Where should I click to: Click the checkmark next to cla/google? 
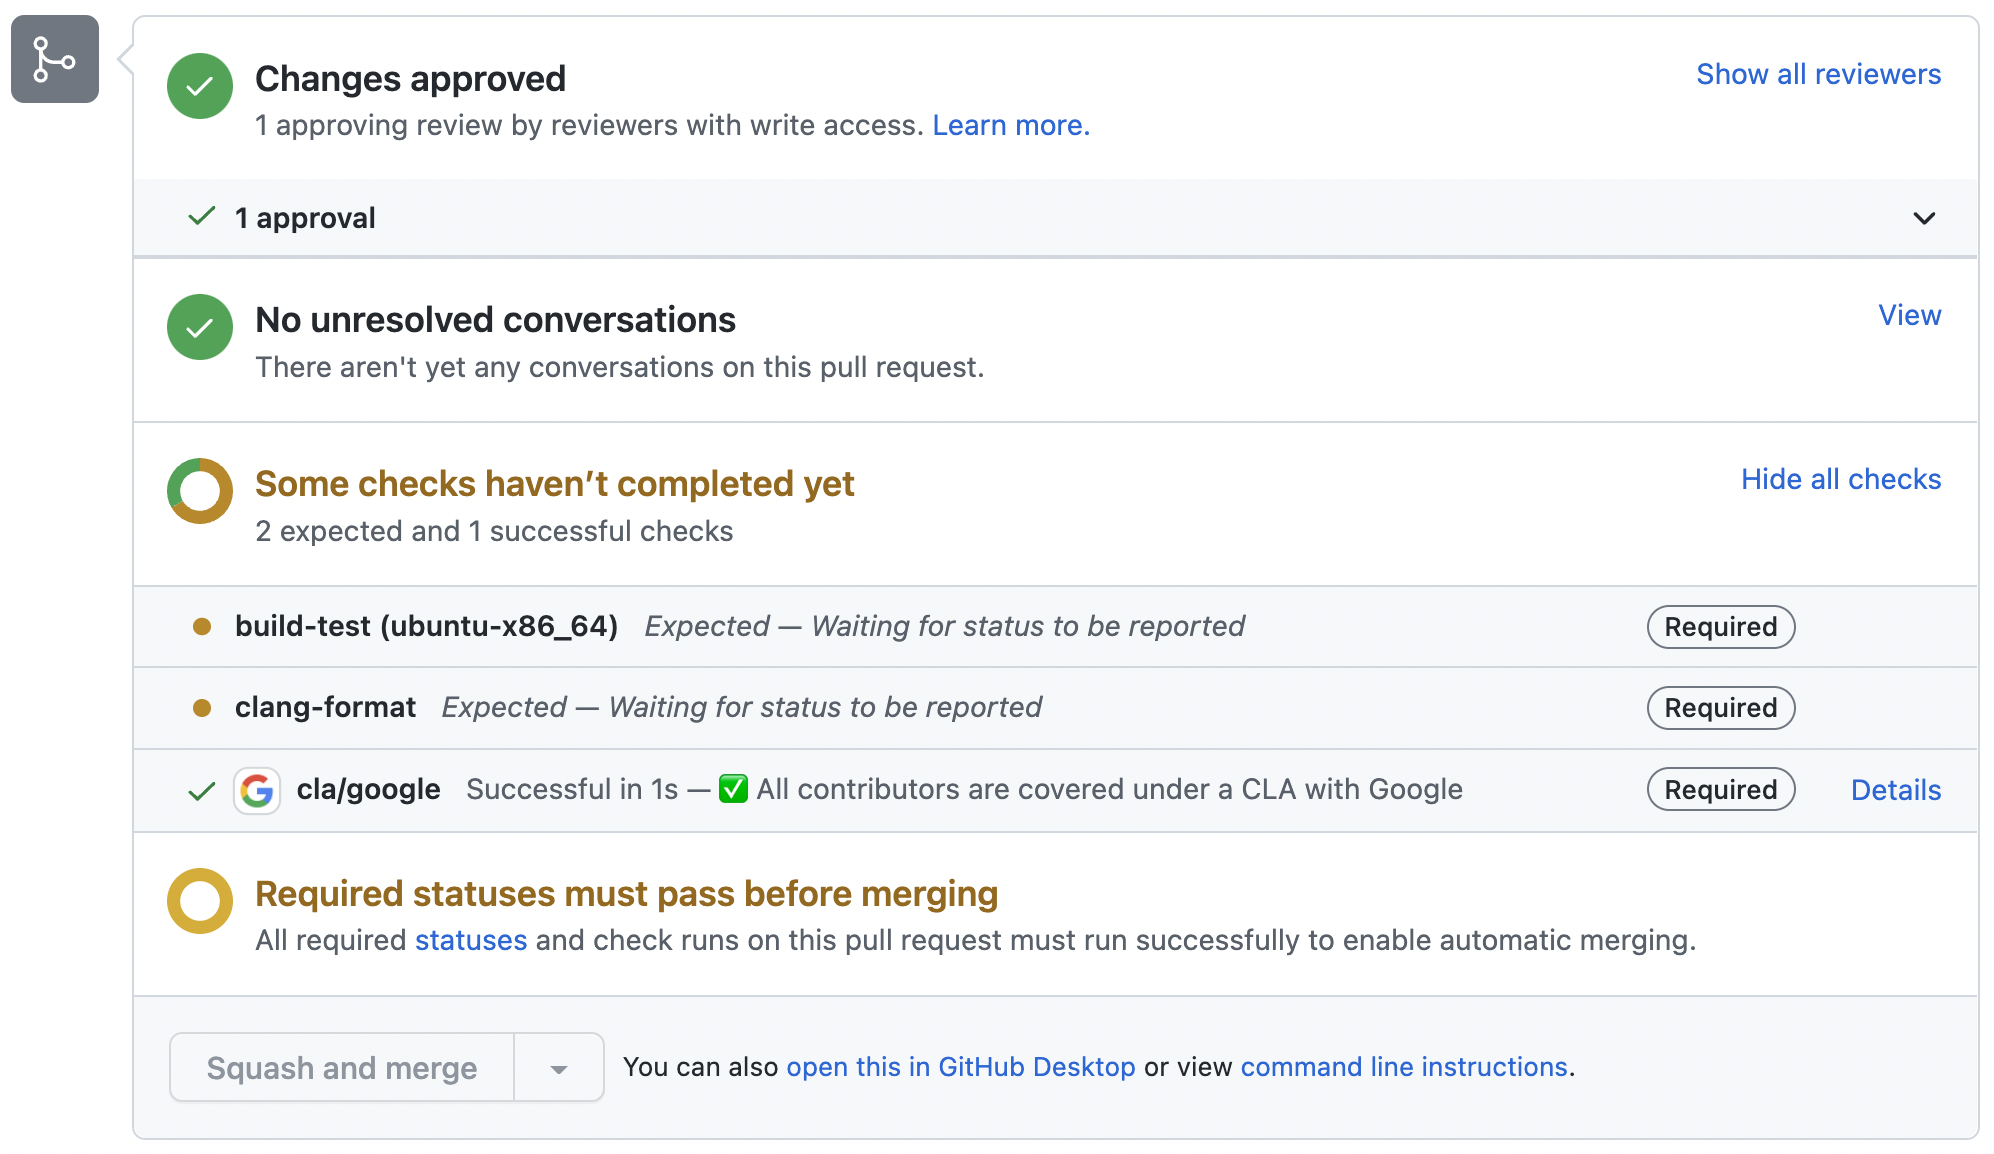pyautogui.click(x=201, y=790)
